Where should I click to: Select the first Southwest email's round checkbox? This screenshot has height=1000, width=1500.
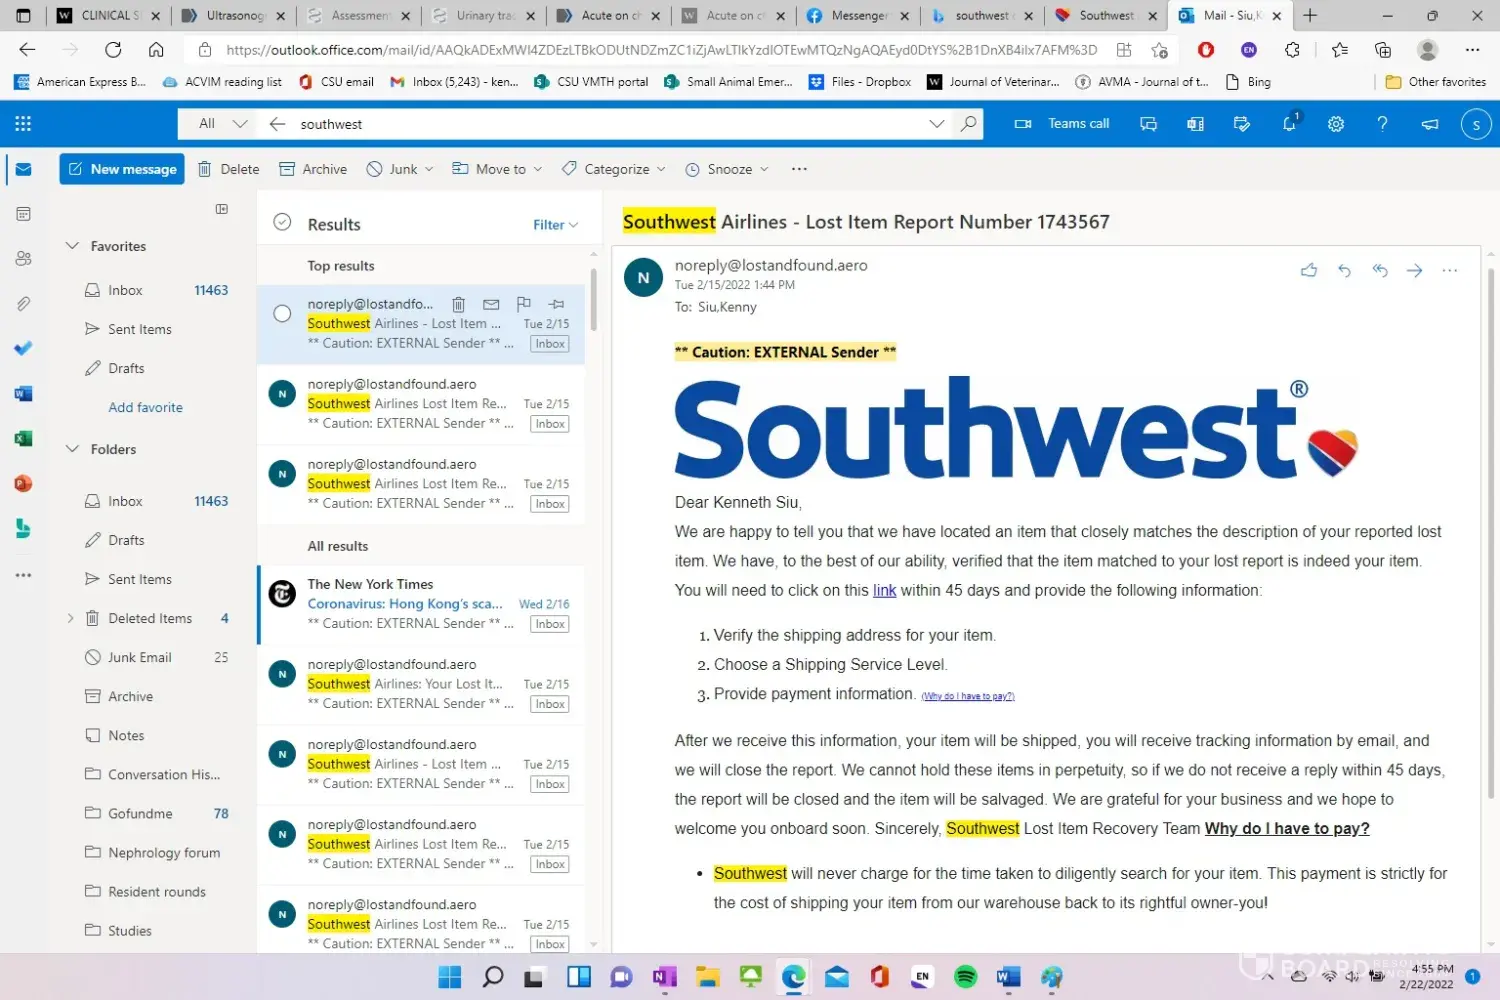click(x=282, y=314)
